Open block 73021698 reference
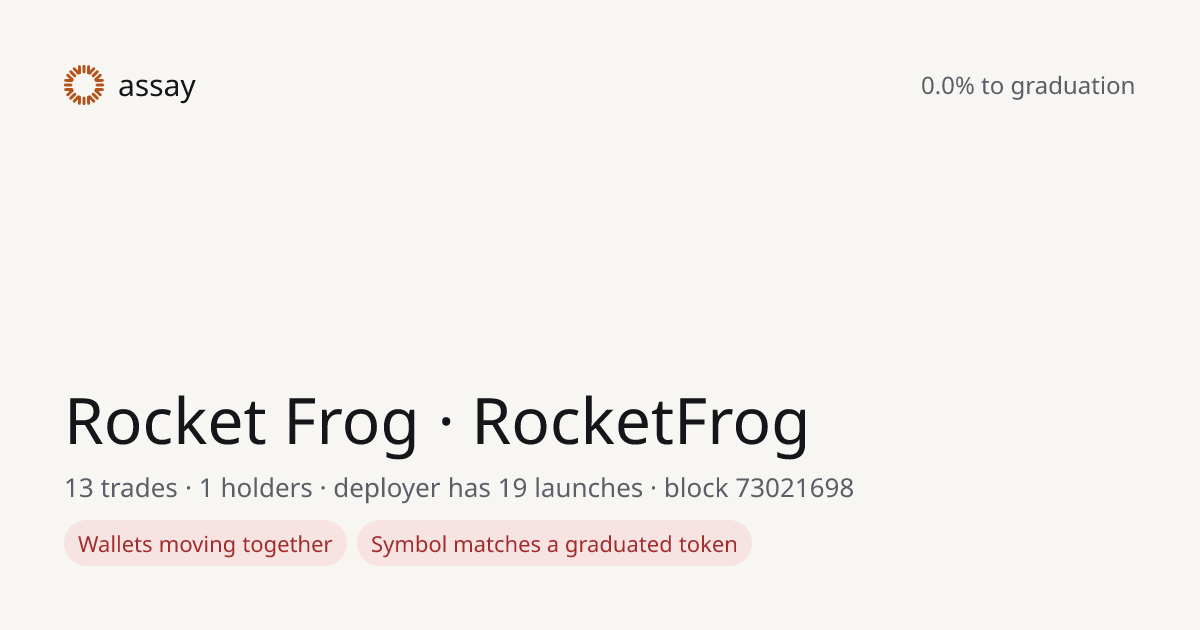This screenshot has width=1200, height=630. [x=759, y=488]
